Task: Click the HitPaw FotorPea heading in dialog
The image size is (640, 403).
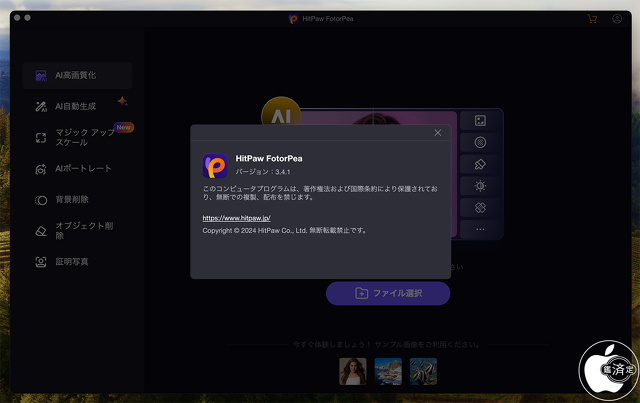Action: pyautogui.click(x=269, y=158)
